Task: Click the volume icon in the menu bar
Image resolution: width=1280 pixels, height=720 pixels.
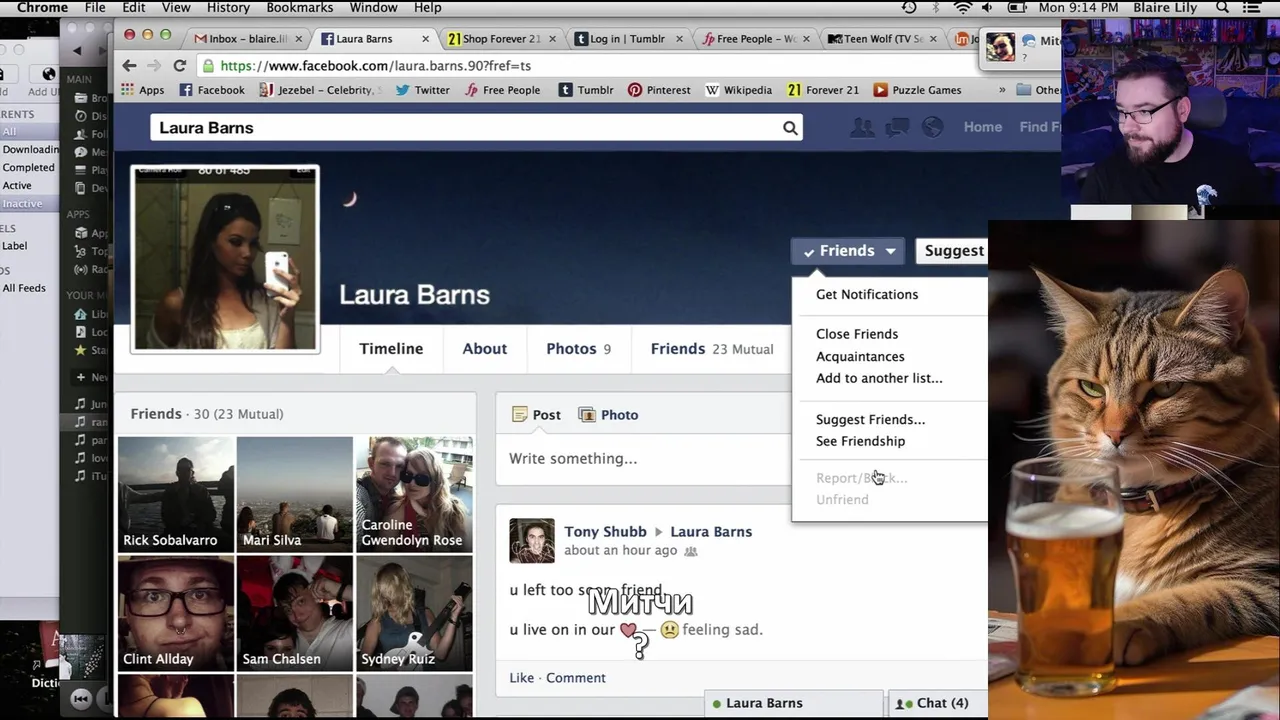Action: [x=987, y=8]
